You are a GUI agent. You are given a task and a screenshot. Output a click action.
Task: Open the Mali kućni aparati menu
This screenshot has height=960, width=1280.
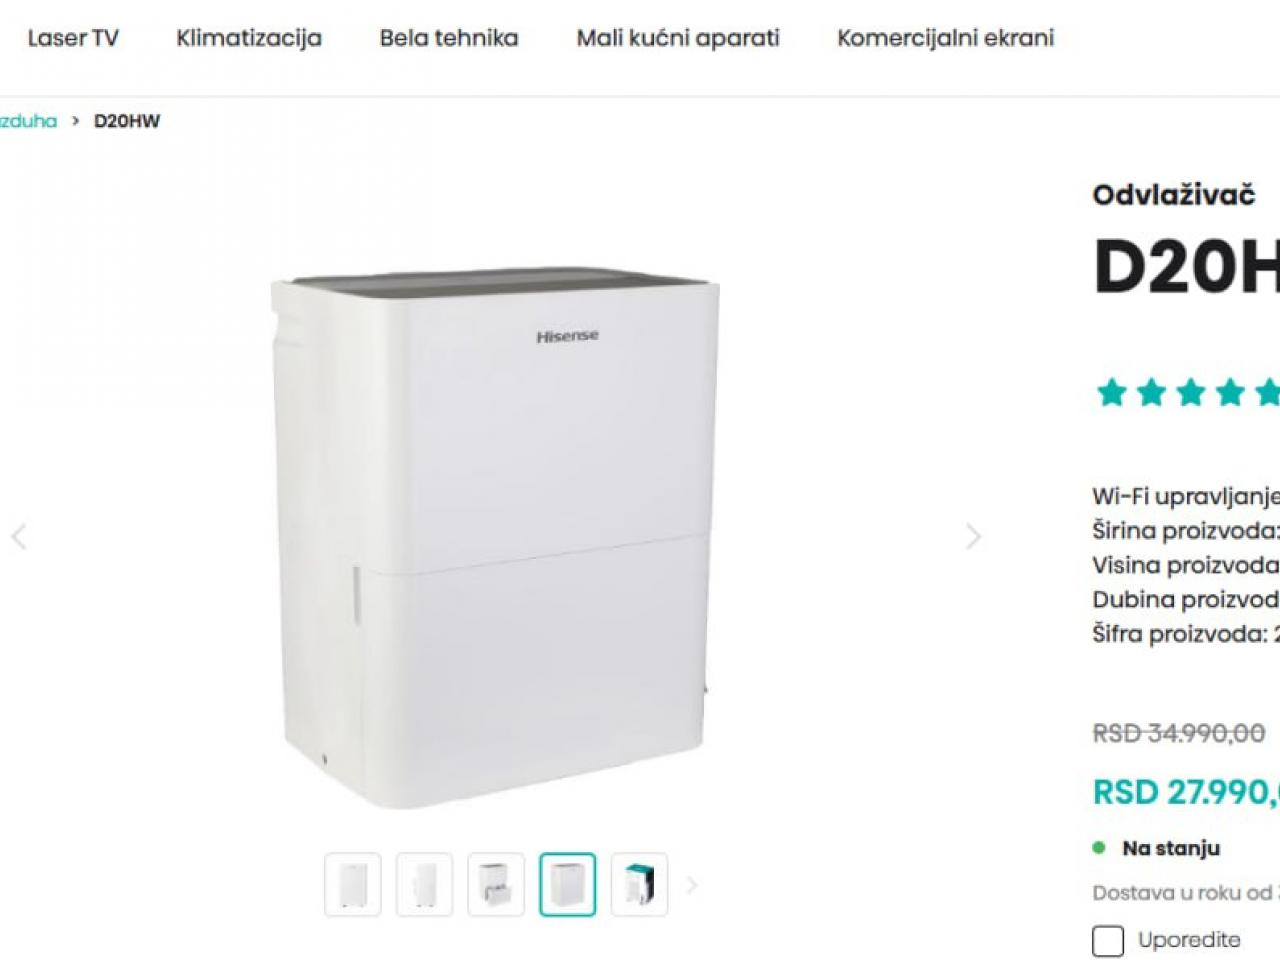678,38
